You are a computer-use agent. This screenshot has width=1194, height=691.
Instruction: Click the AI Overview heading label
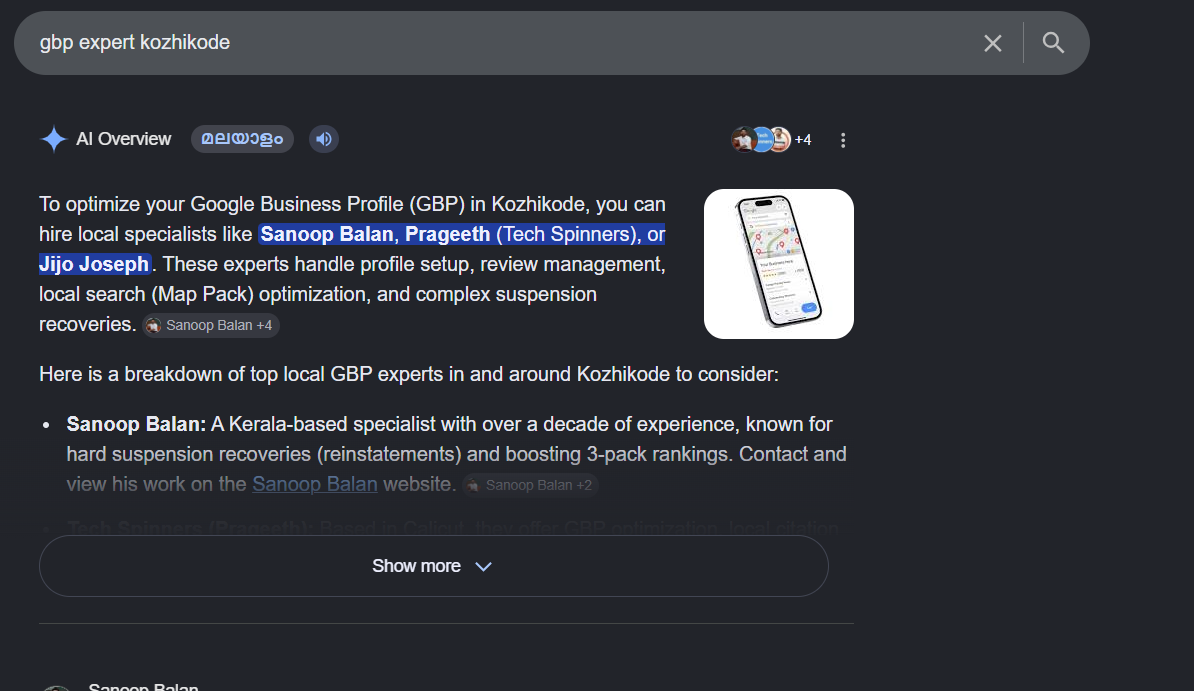(x=123, y=139)
